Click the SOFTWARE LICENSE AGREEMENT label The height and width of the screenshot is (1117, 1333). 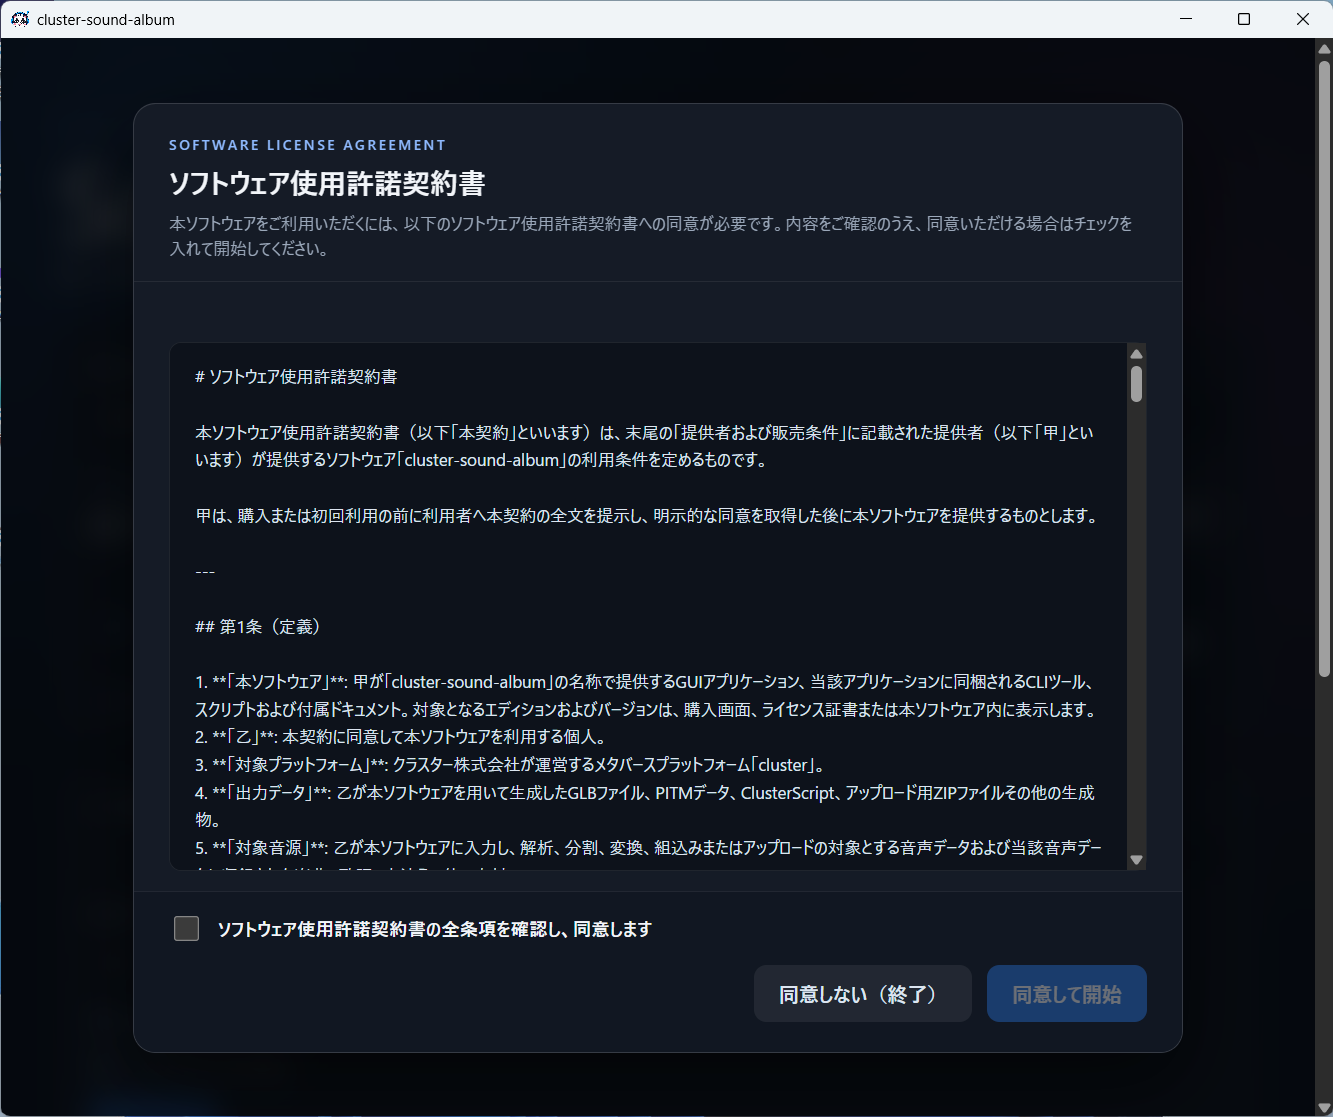tap(307, 145)
